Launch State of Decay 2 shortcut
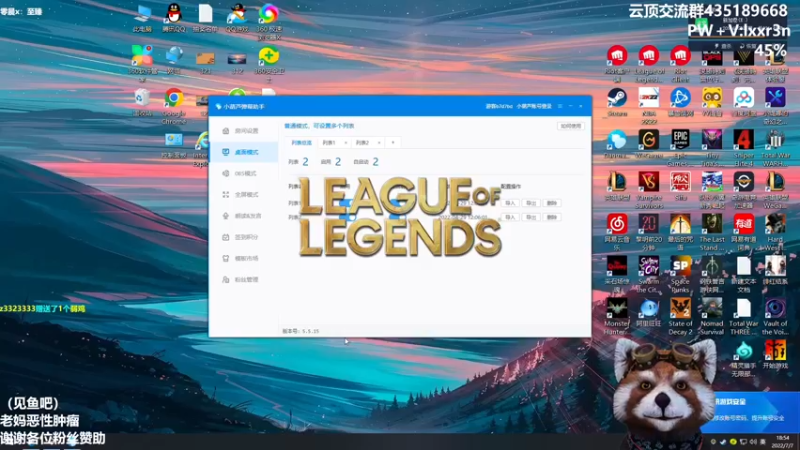Screen dimensions: 800x450 pos(680,316)
